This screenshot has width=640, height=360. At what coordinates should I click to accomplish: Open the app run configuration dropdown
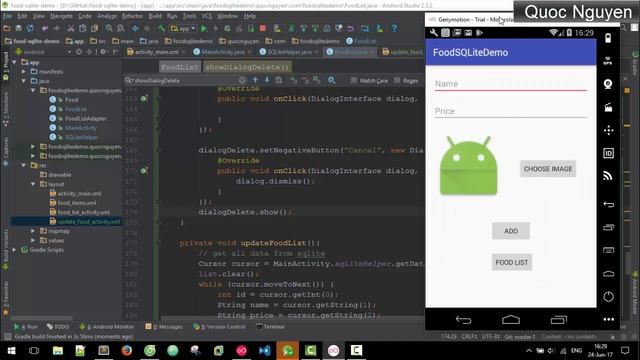click(183, 29)
